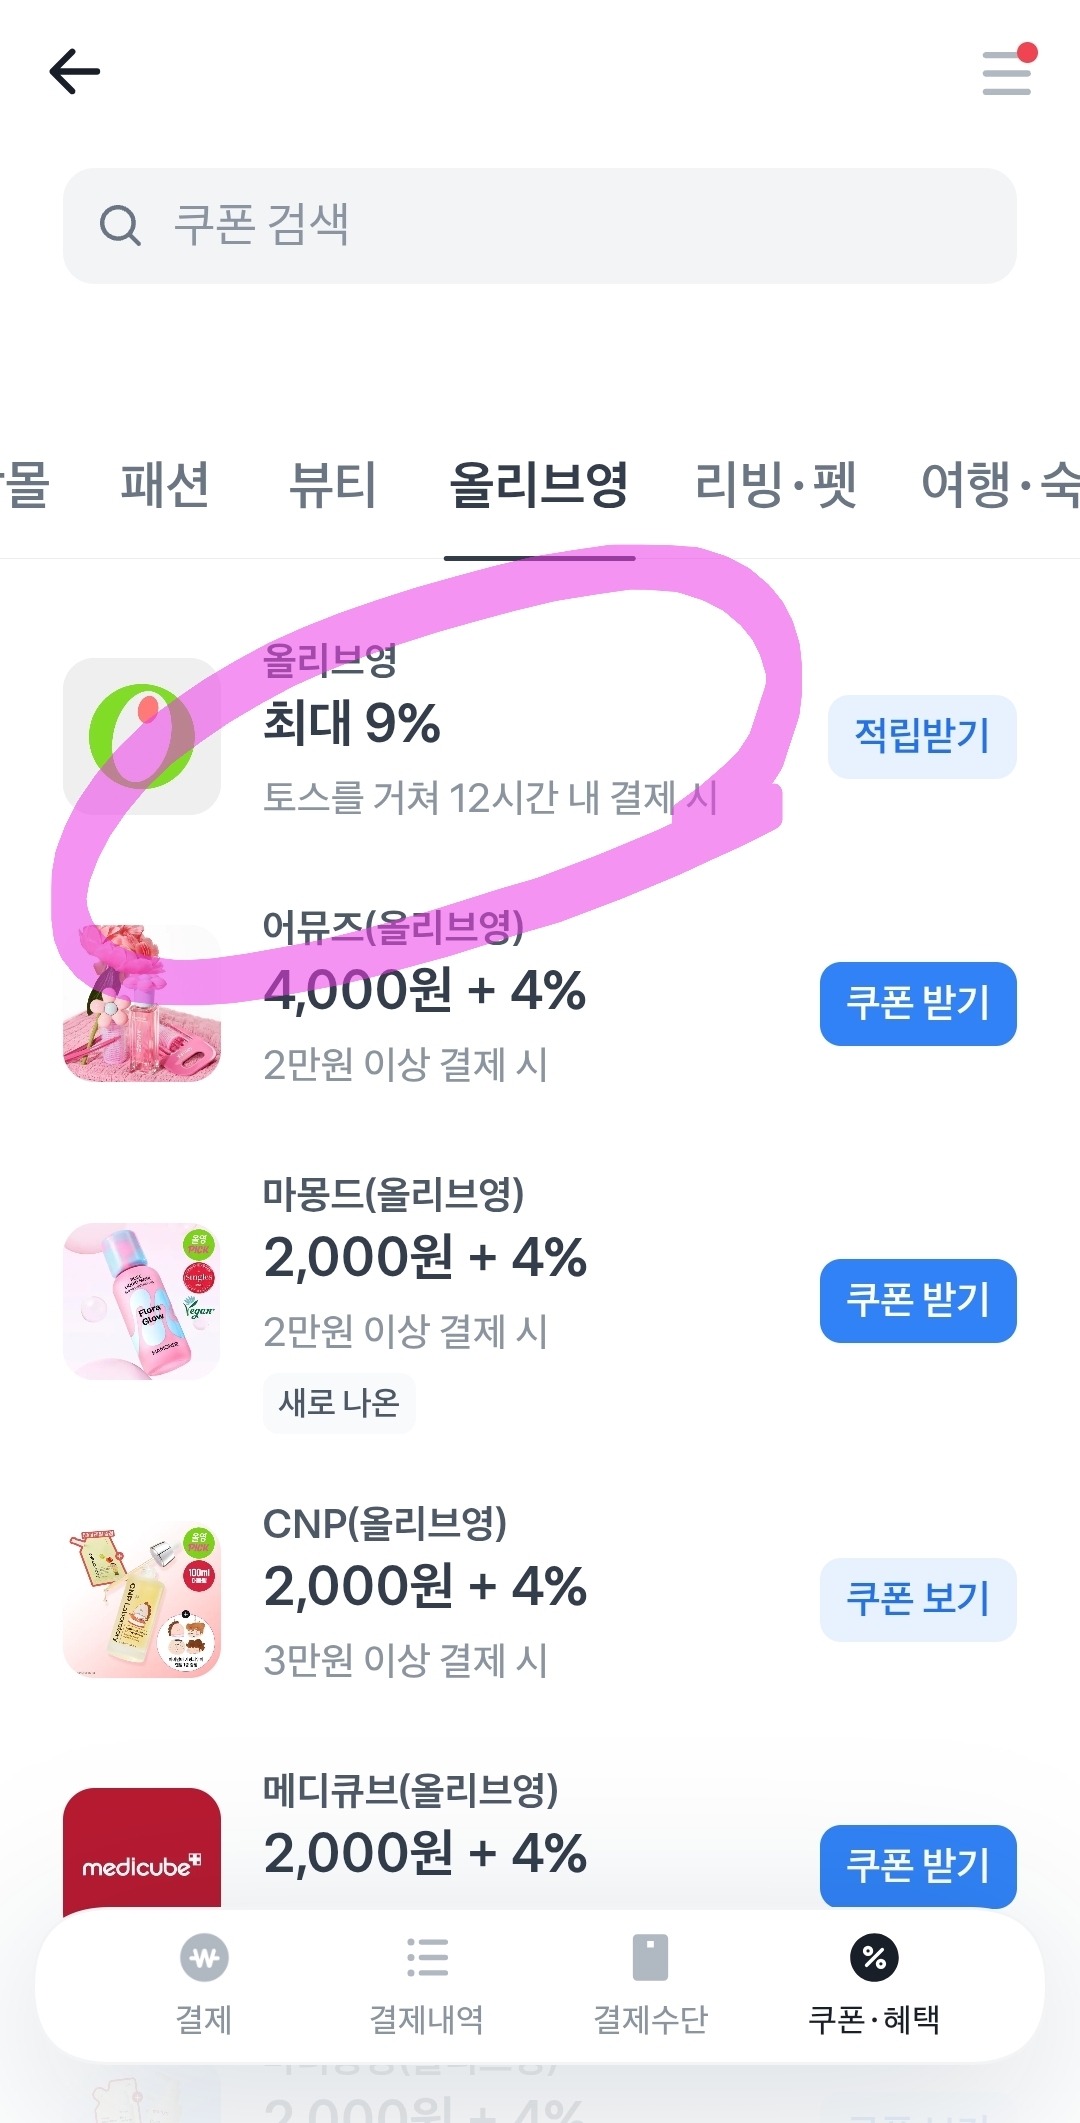Select the 쿠폰·혜택 percent icon
1080x2123 pixels.
(x=874, y=1958)
